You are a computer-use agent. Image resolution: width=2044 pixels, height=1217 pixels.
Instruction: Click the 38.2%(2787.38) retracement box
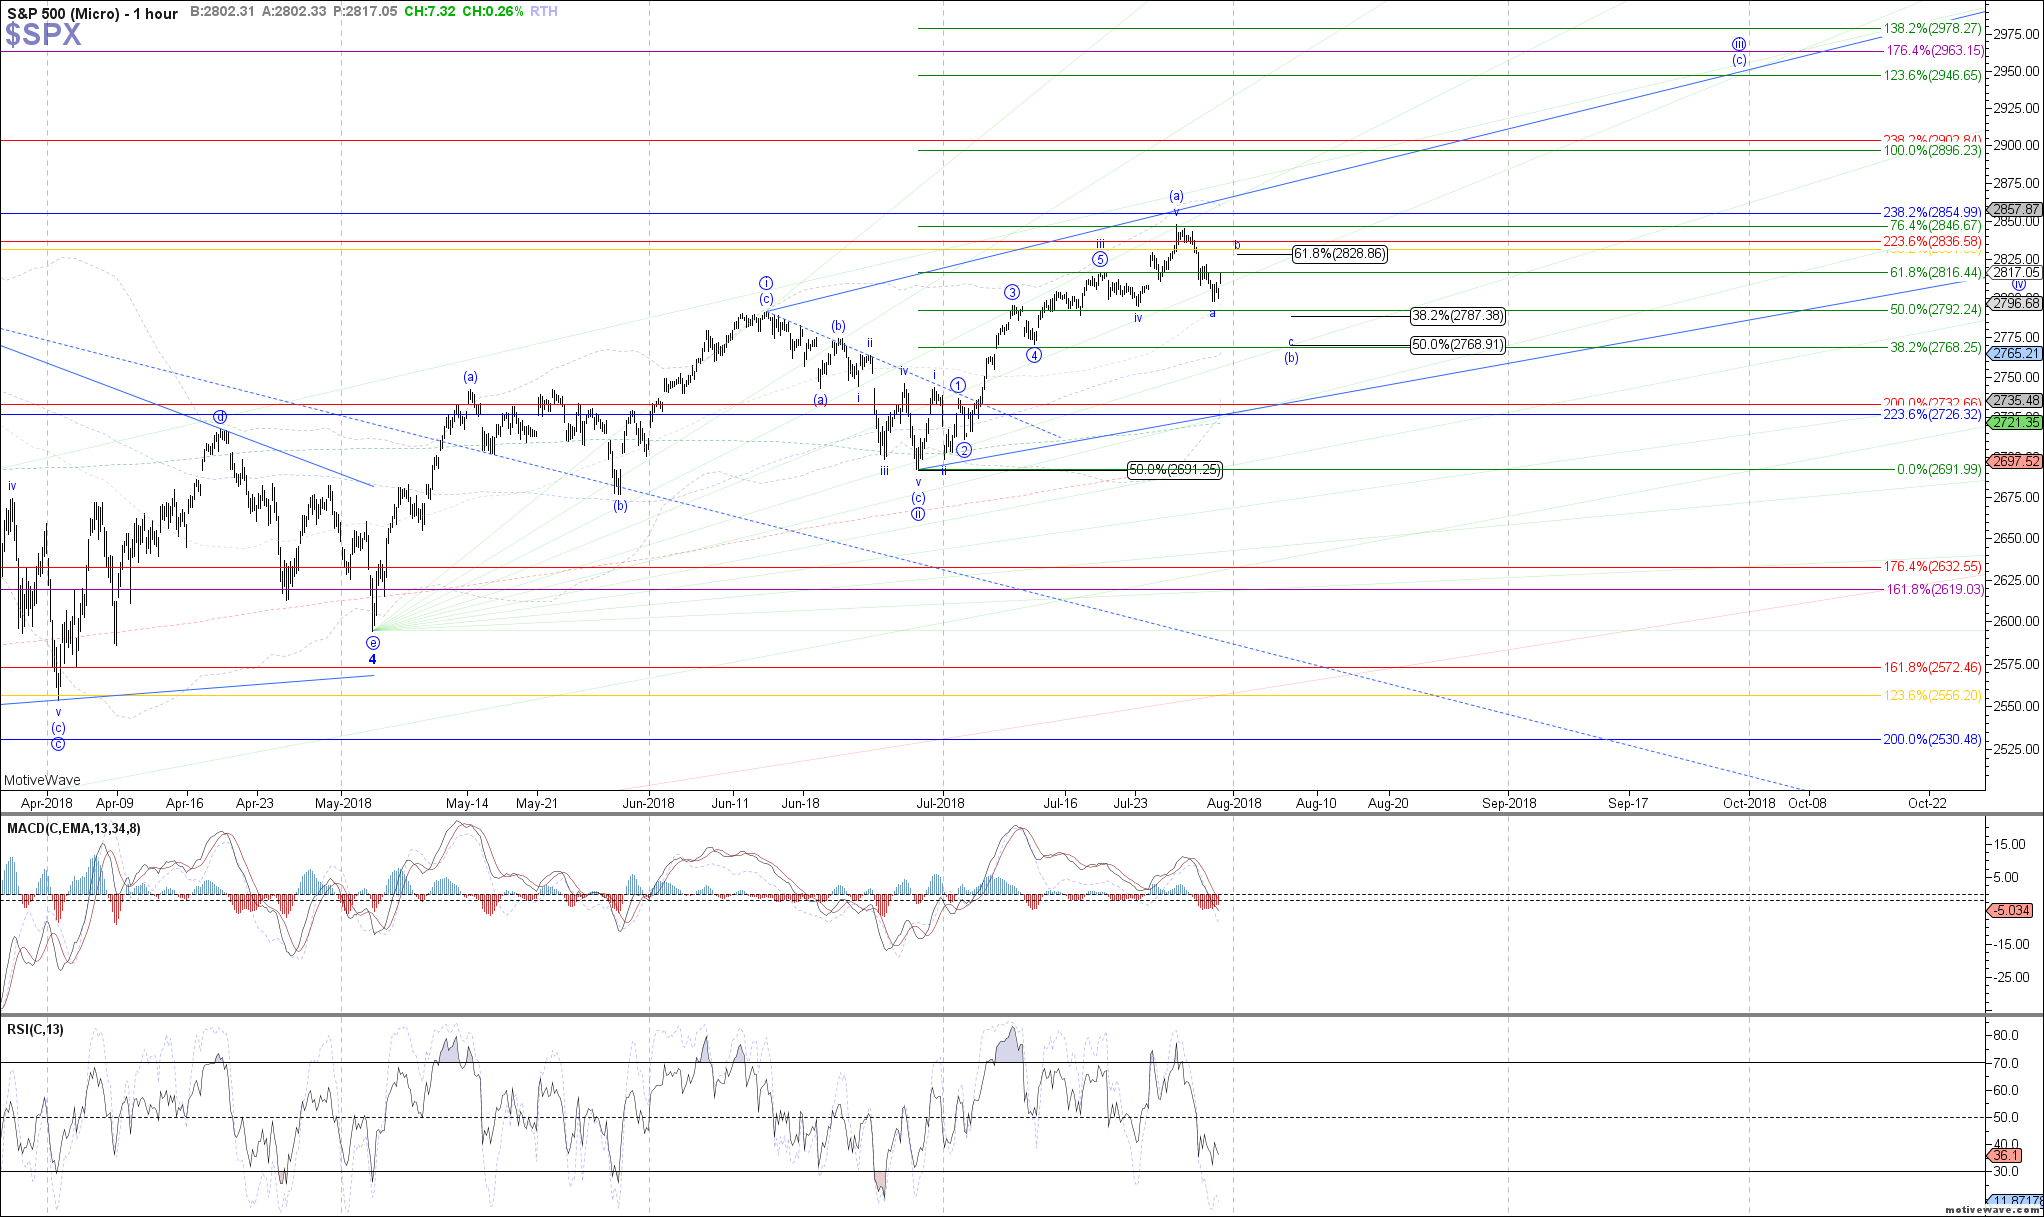1457,316
